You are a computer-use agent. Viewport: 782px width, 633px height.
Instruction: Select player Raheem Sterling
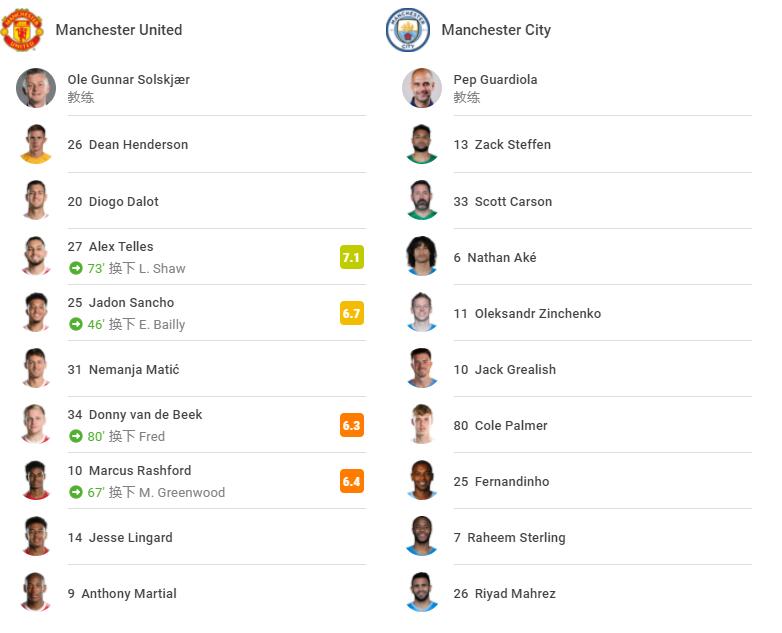click(x=510, y=538)
